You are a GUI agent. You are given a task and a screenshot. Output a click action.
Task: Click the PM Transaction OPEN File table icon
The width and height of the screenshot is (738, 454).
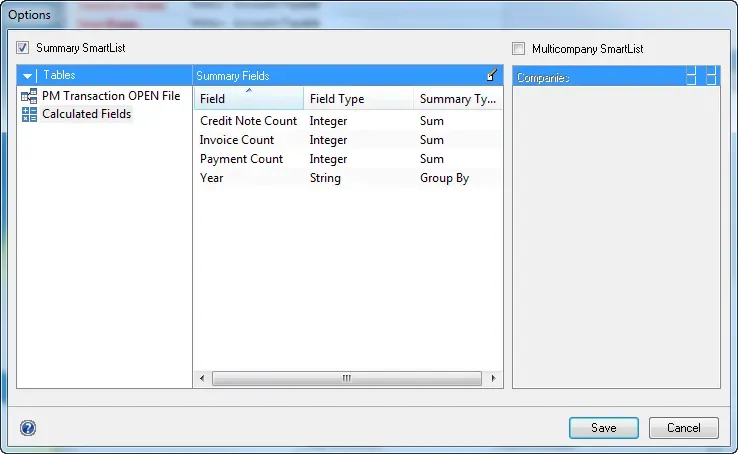tap(29, 96)
